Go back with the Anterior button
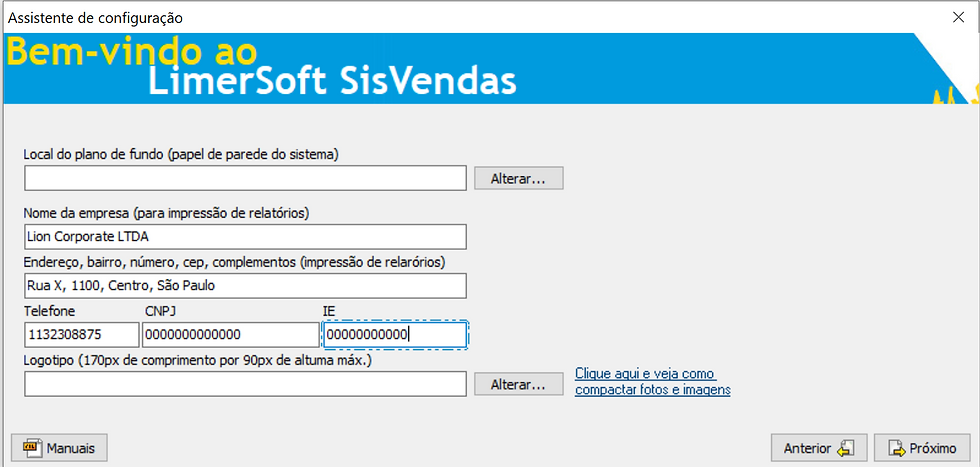The width and height of the screenshot is (980, 467). pyautogui.click(x=819, y=448)
